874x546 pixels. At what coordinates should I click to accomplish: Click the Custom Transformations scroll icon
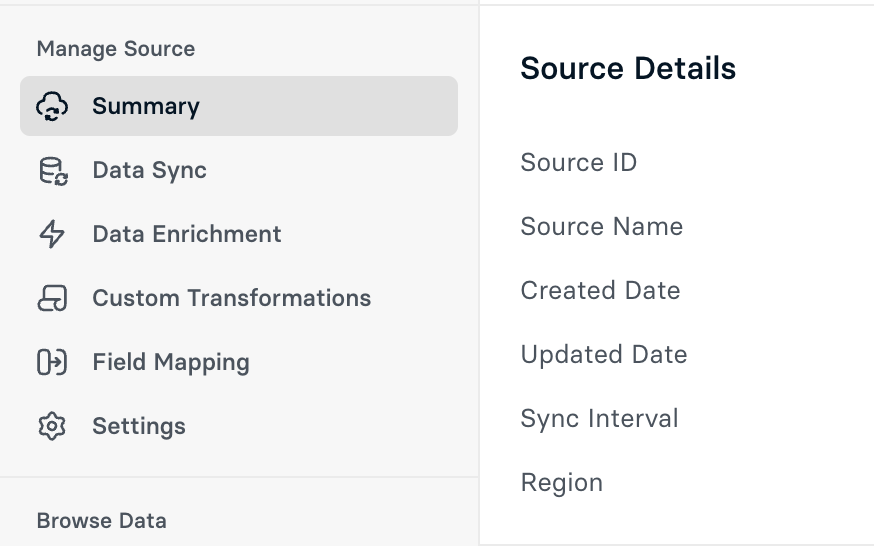click(52, 298)
